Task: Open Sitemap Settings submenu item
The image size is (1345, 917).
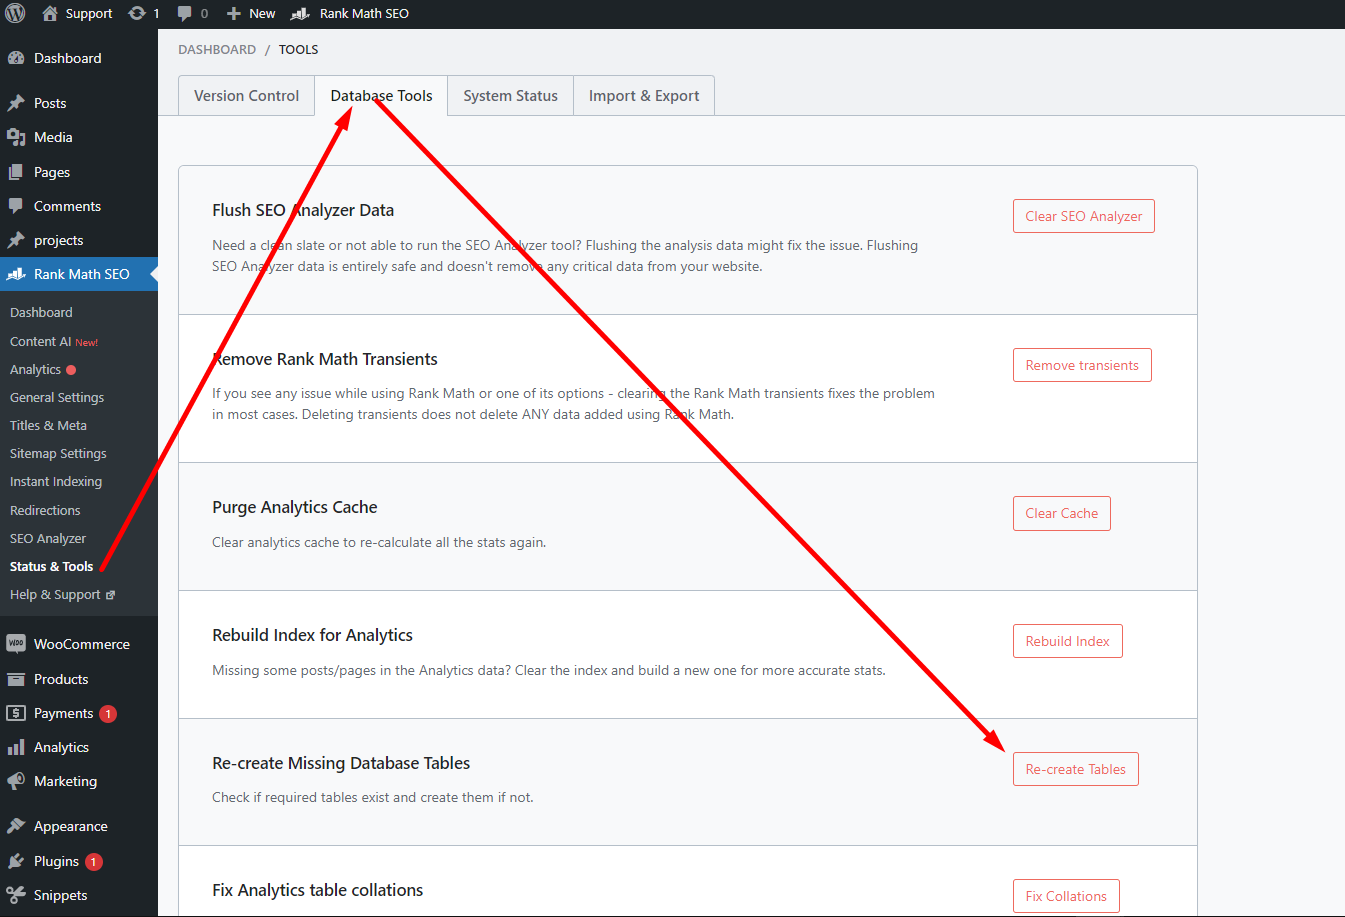Action: tap(58, 453)
